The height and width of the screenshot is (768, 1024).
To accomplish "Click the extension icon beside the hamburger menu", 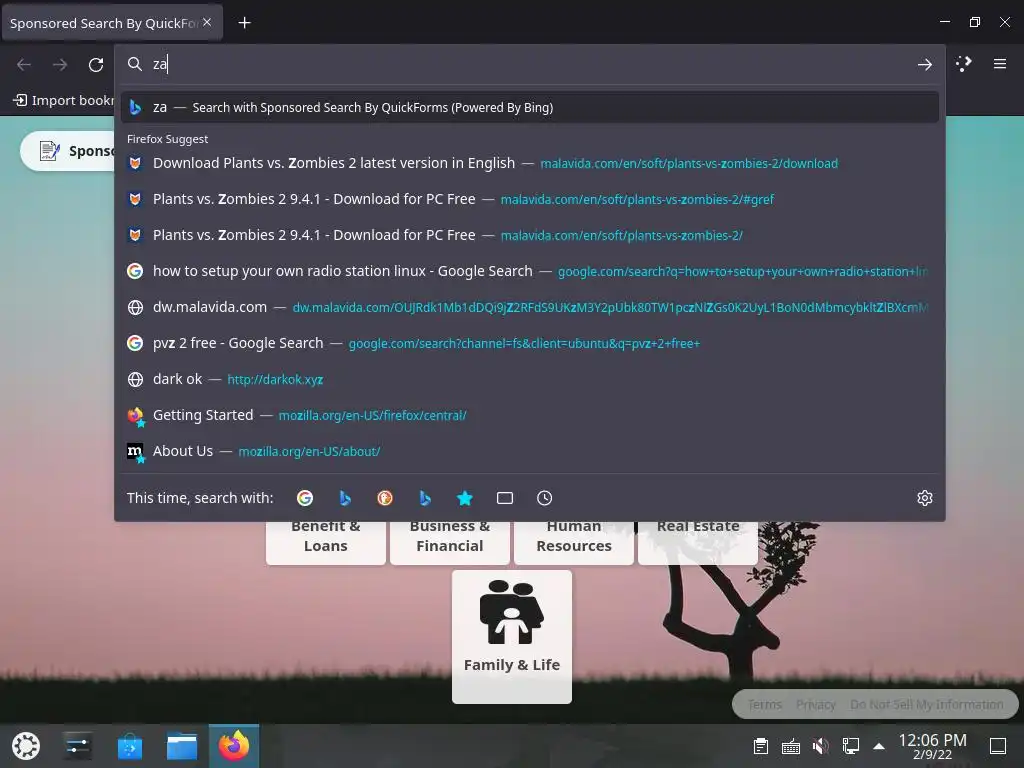I will [x=963, y=64].
